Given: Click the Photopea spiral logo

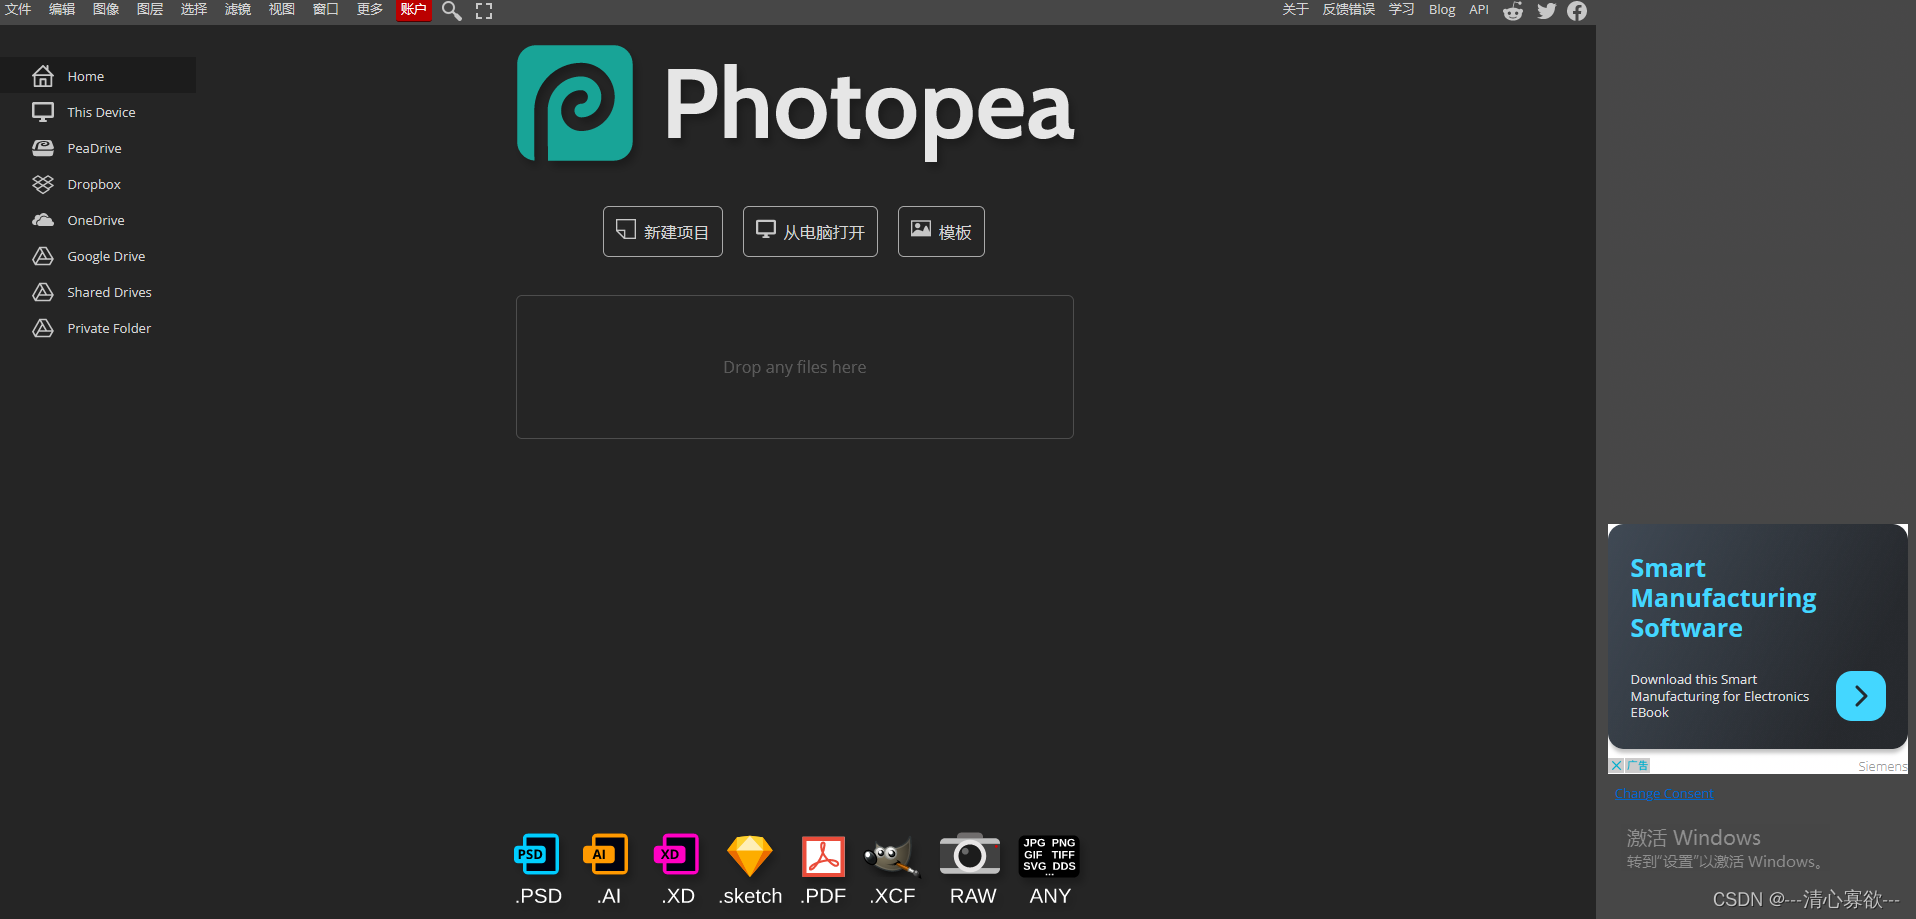Looking at the screenshot, I should coord(575,103).
